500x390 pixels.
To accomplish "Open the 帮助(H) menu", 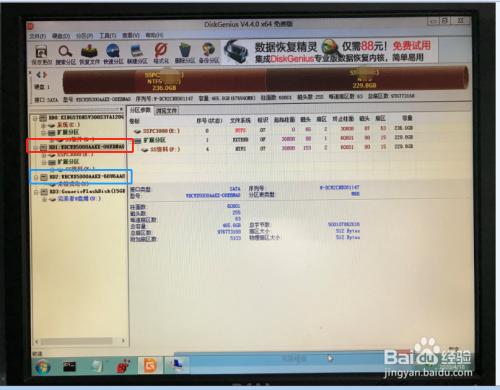I will (x=154, y=35).
